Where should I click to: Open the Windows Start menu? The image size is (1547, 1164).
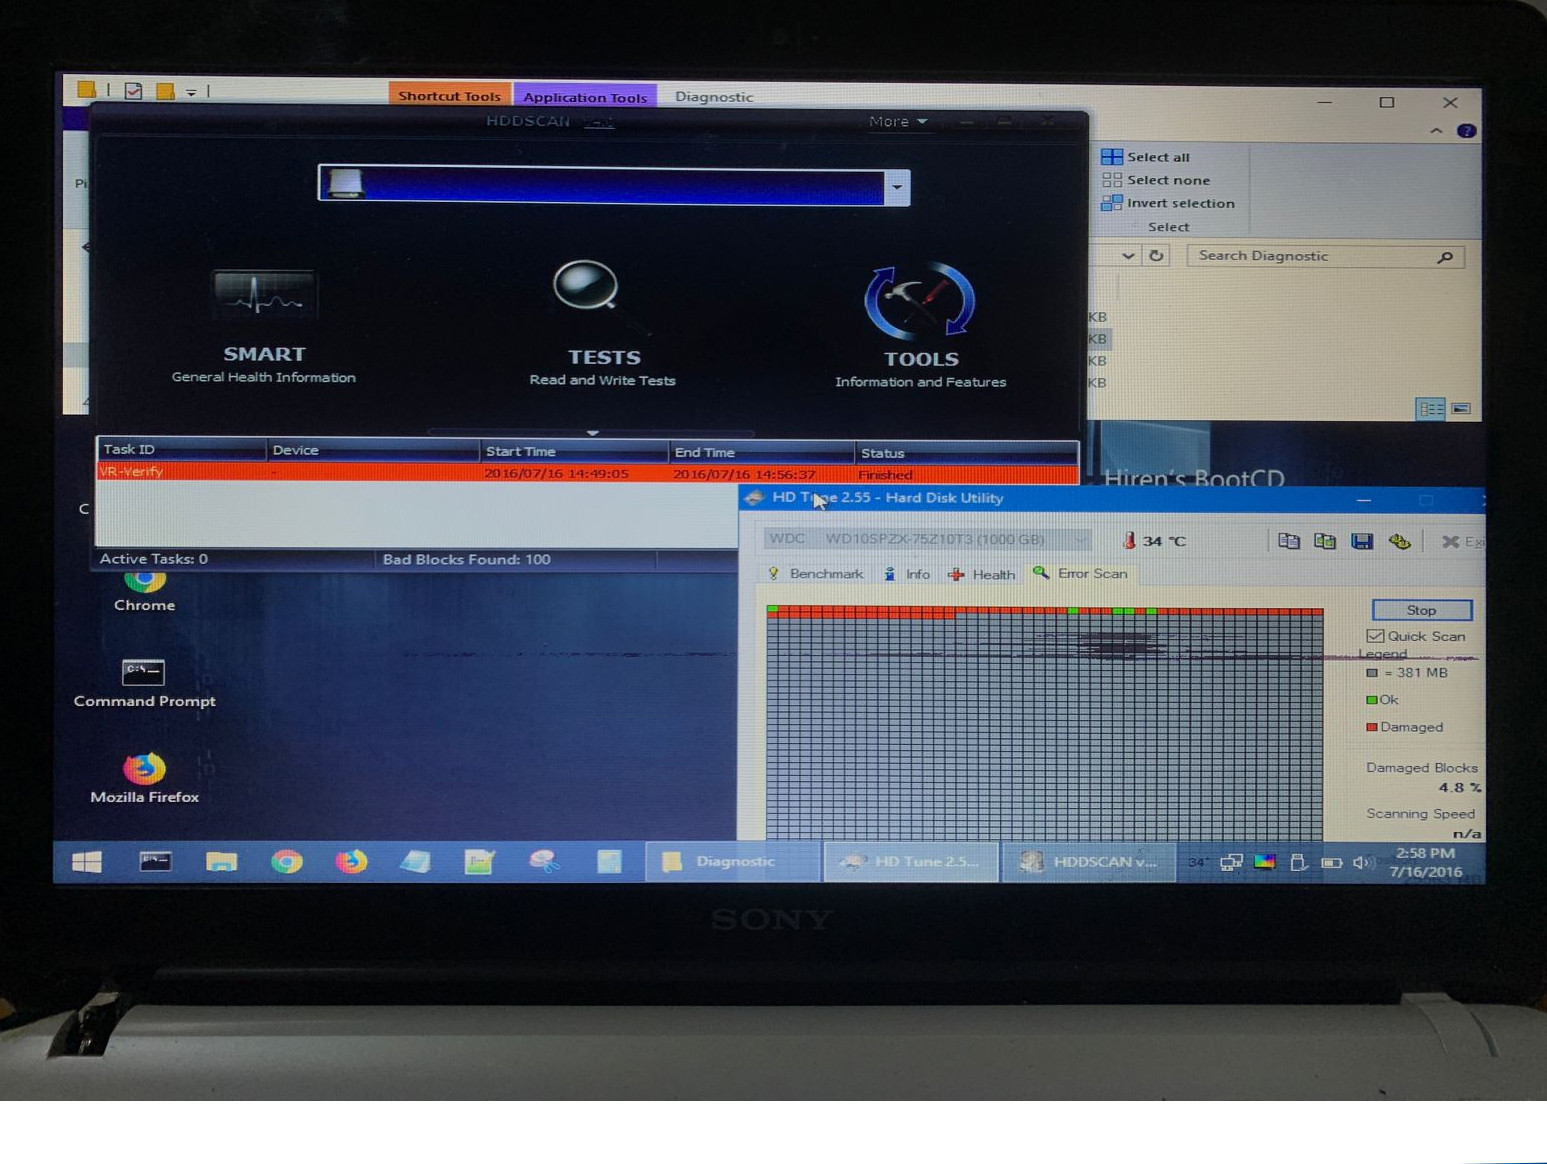pyautogui.click(x=87, y=862)
